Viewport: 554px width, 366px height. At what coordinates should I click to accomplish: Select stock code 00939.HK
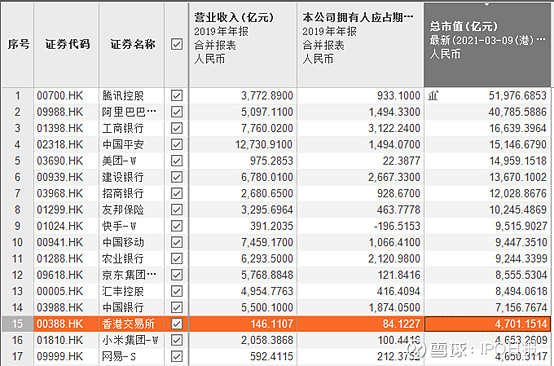click(60, 177)
